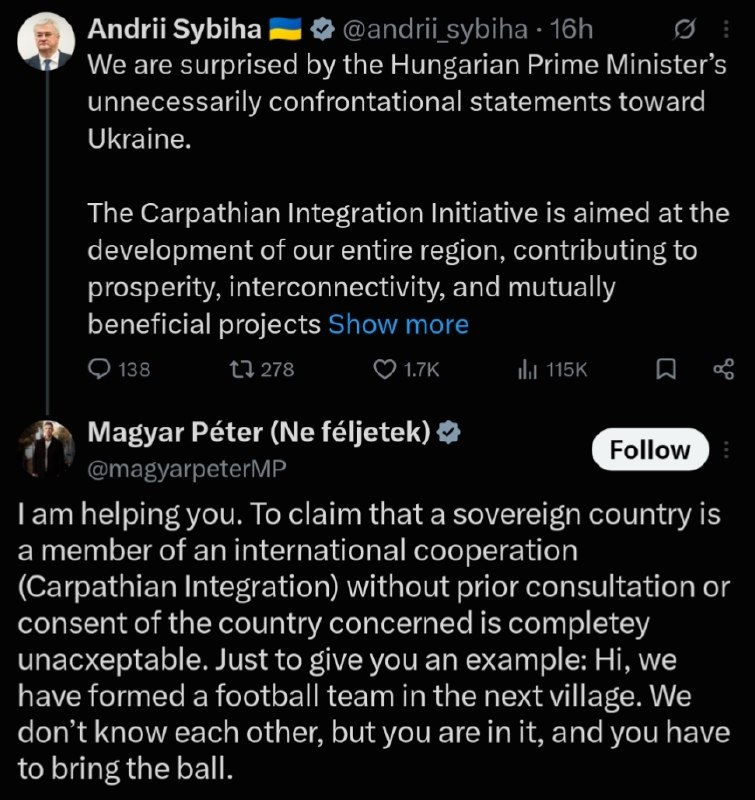This screenshot has height=800, width=755.
Task: Open more options for Sybiha's tweet
Action: pos(726,30)
